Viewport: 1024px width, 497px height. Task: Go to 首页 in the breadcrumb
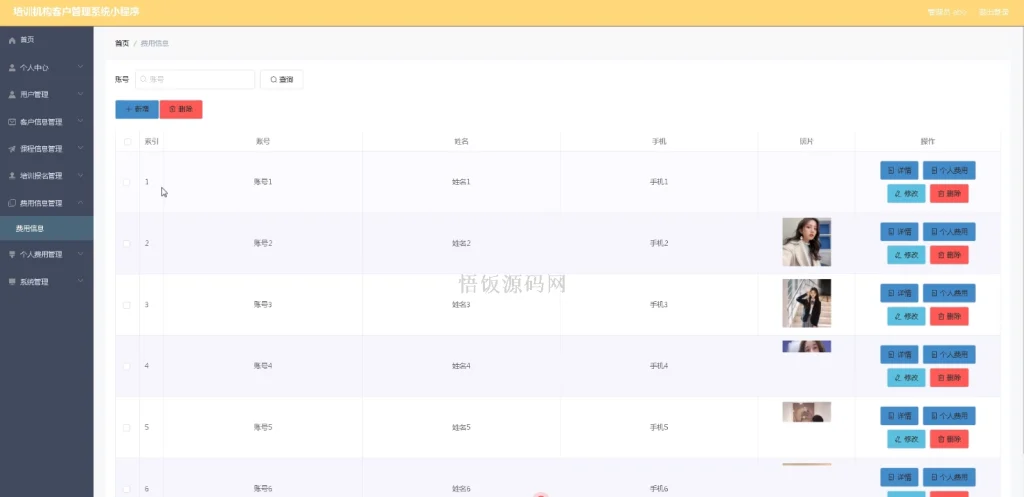122,44
